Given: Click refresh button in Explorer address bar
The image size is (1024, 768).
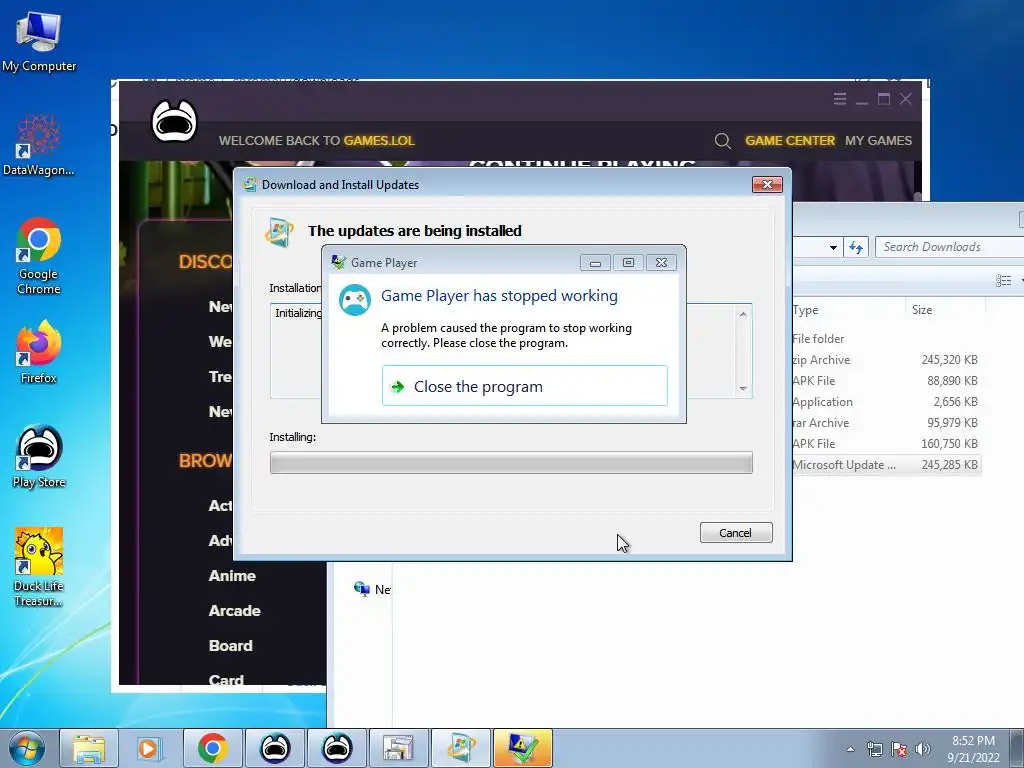Looking at the screenshot, I should [856, 248].
